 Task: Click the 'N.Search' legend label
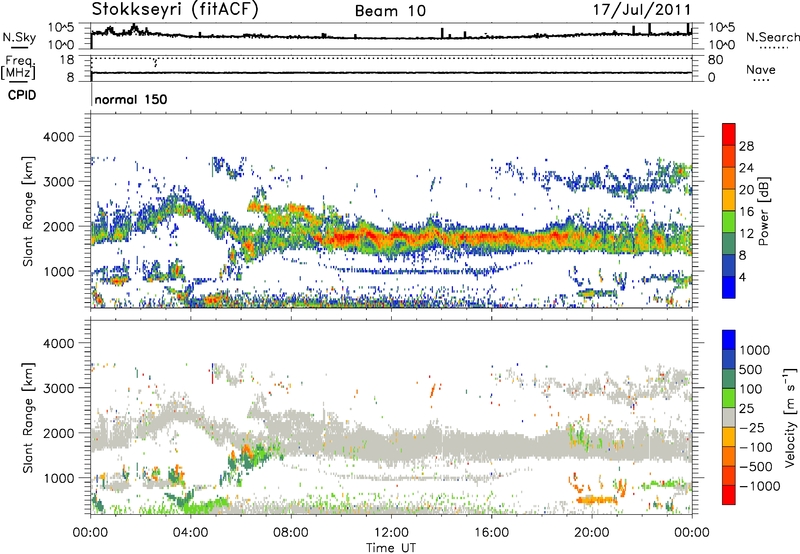(773, 37)
